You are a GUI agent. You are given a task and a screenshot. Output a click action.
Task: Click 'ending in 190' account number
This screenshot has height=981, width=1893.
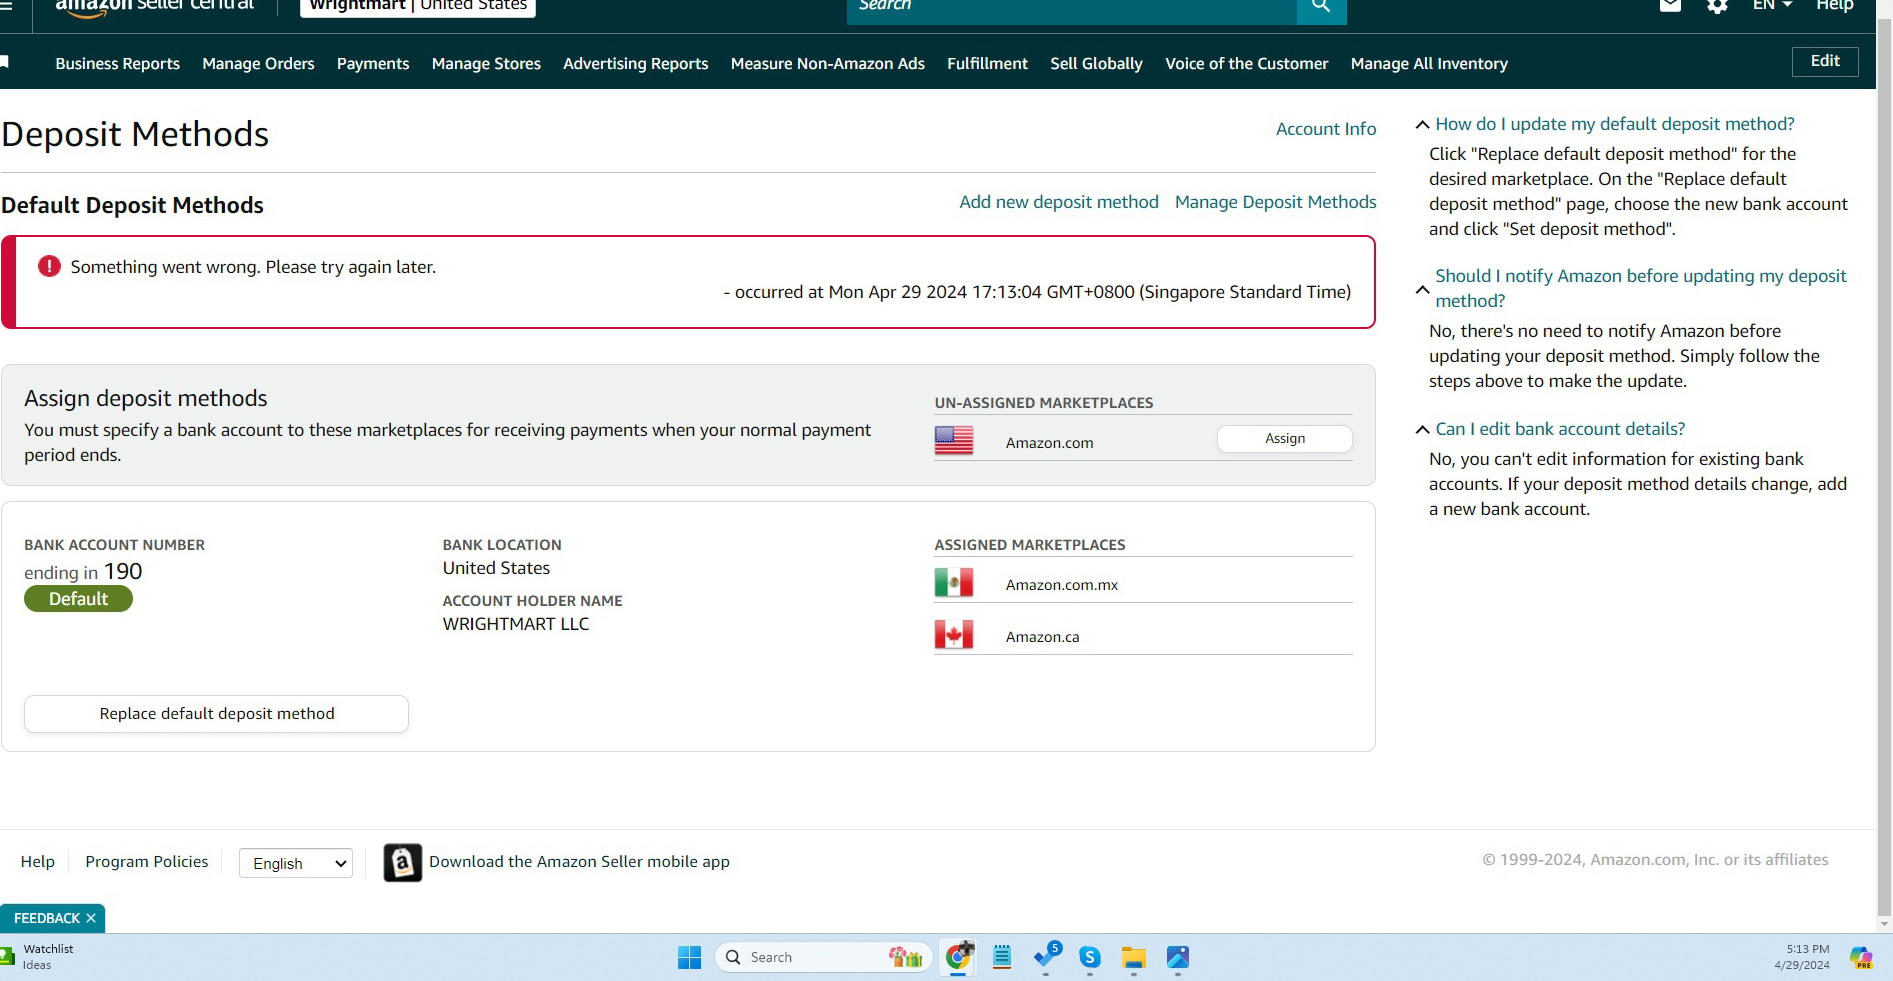(83, 571)
